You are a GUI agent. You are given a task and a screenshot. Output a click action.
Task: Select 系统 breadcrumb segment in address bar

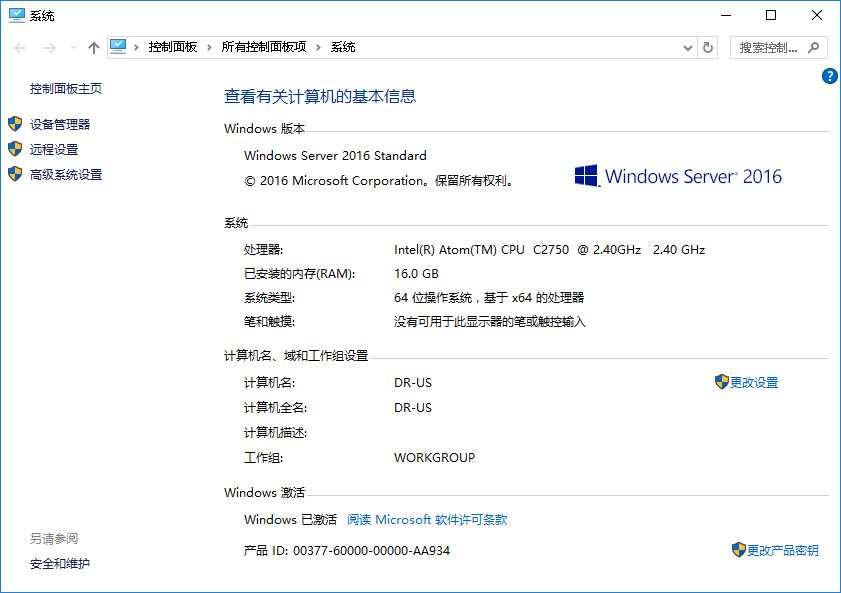point(343,47)
